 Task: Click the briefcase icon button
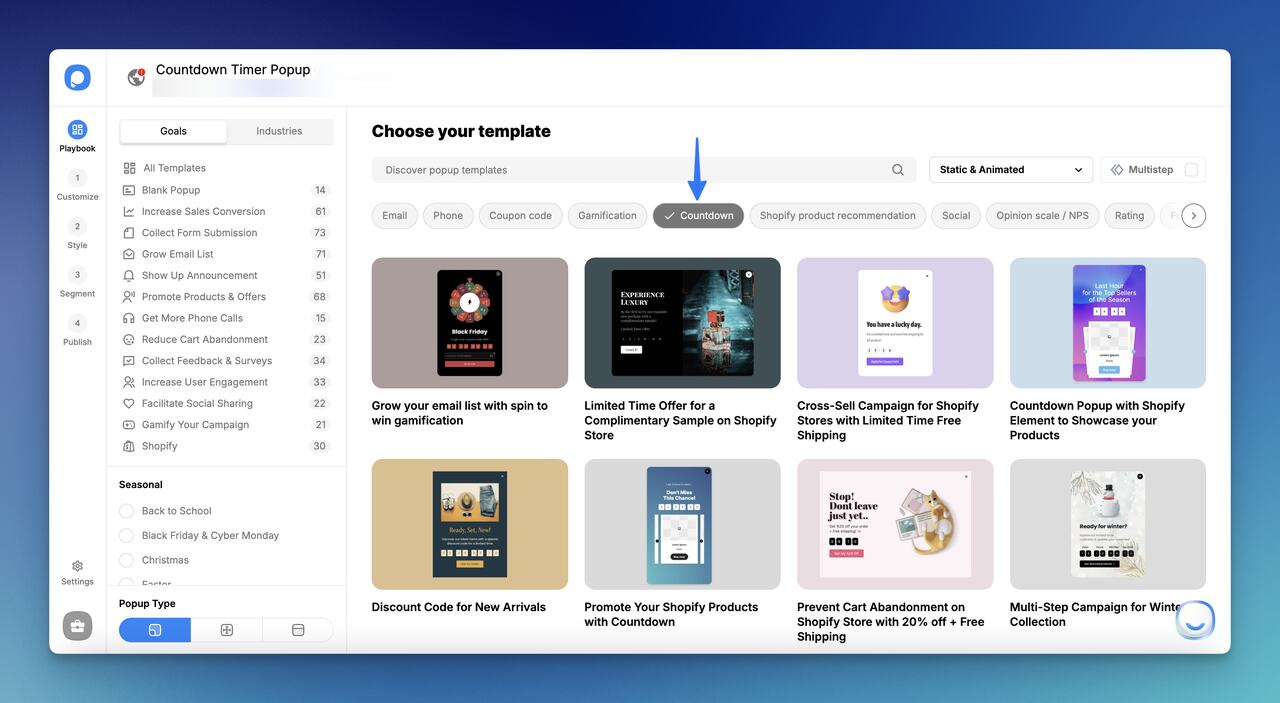pos(77,627)
